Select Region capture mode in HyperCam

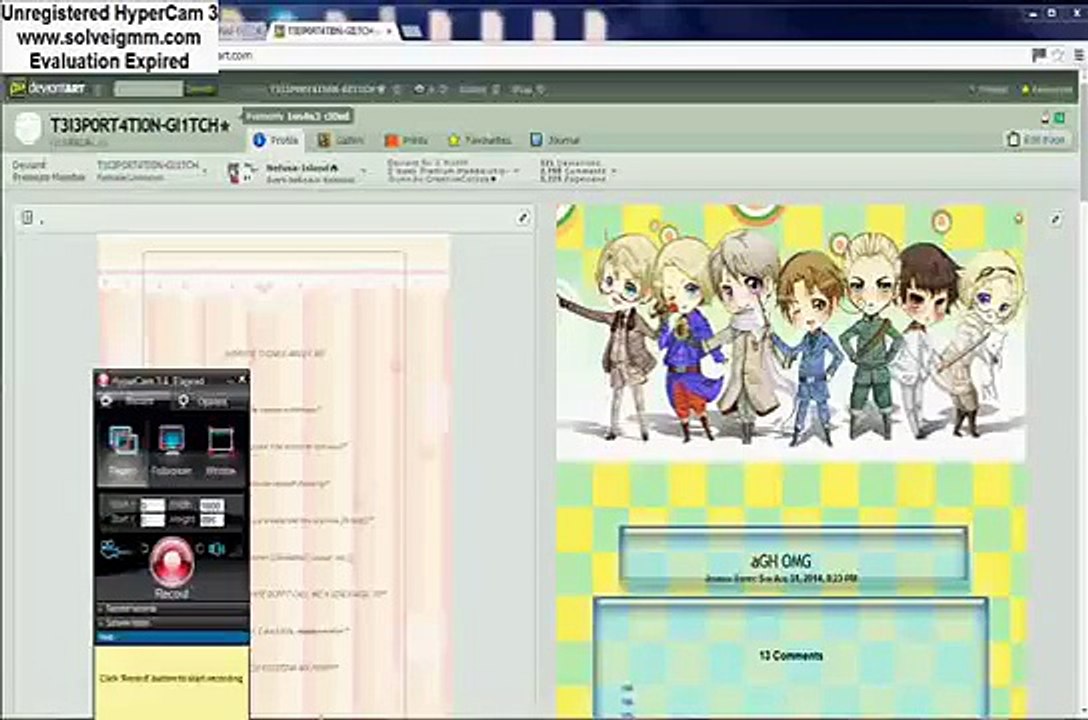(122, 451)
